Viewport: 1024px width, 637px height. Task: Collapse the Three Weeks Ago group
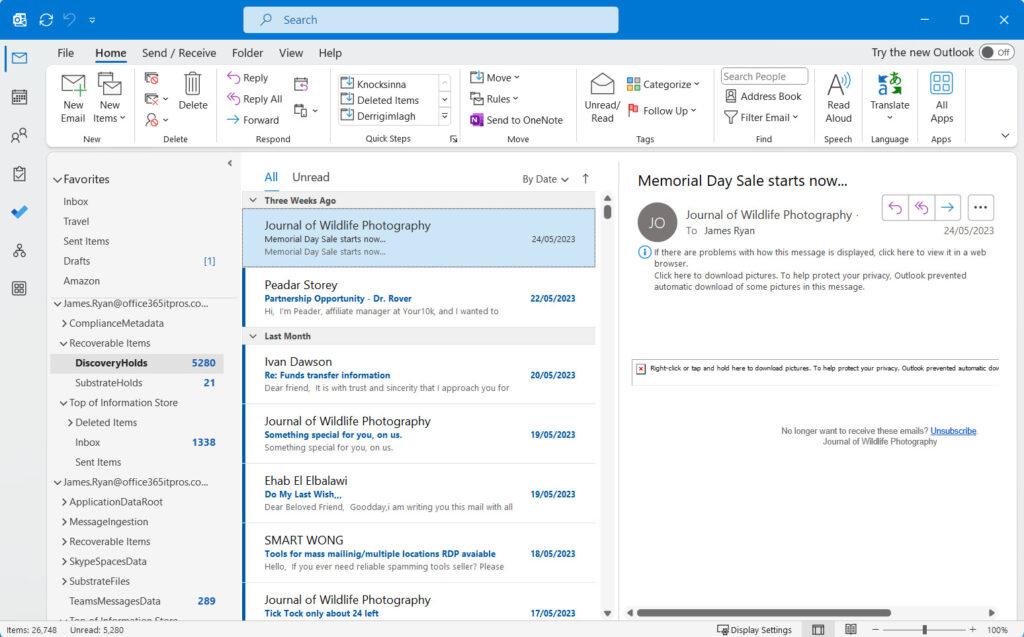pos(253,201)
